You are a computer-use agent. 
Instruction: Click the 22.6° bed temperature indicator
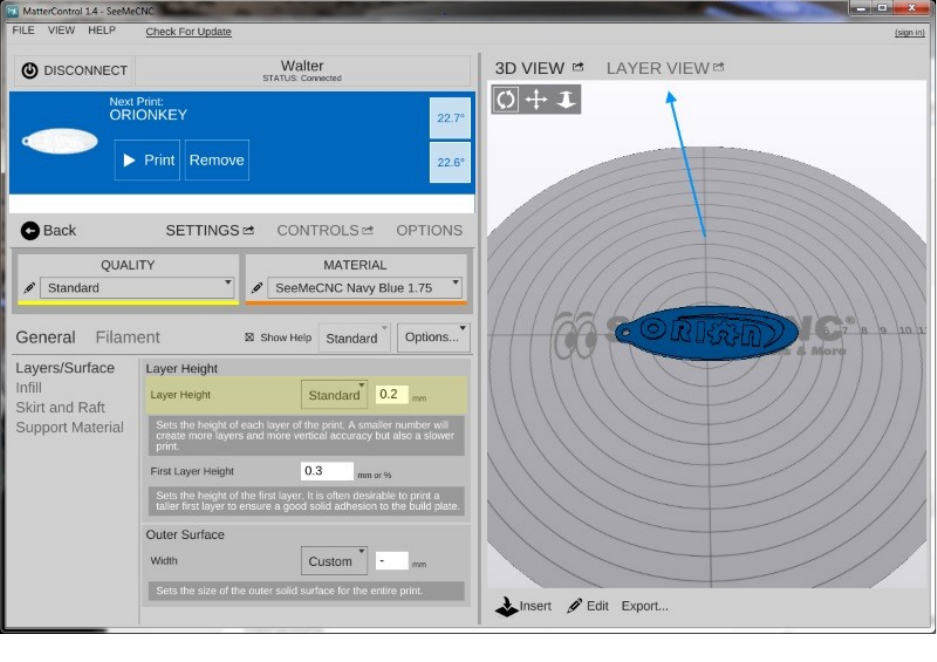click(x=450, y=163)
